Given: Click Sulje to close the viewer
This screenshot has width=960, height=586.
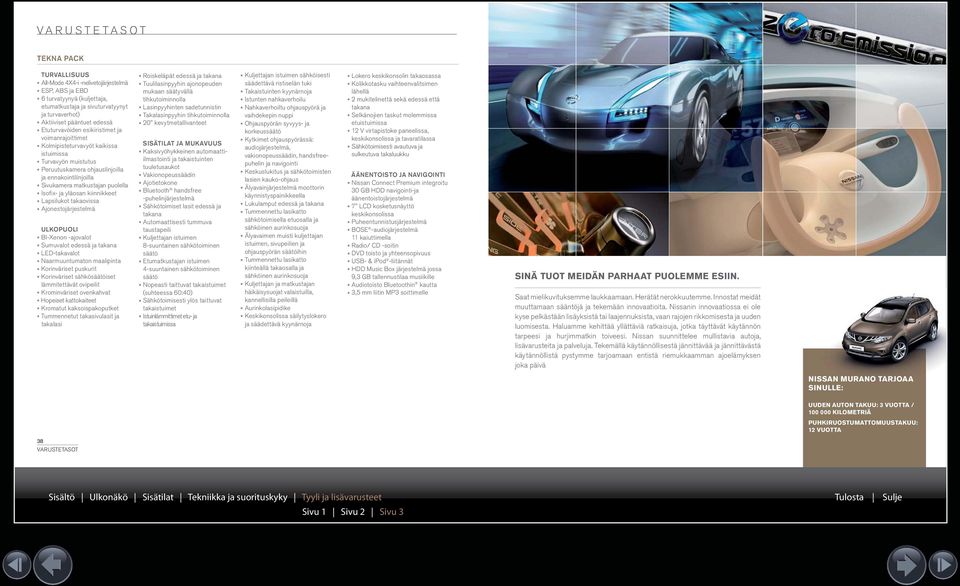Looking at the screenshot, I should point(892,497).
